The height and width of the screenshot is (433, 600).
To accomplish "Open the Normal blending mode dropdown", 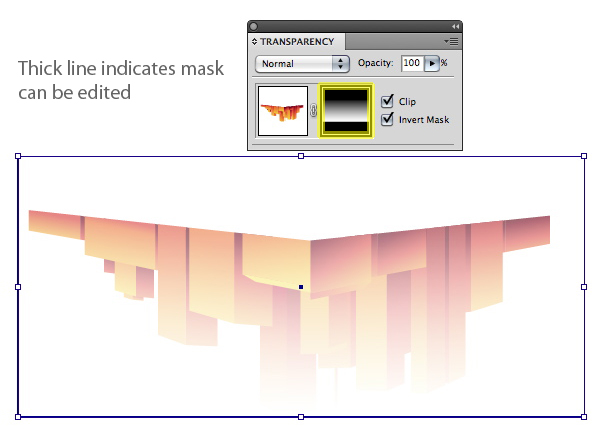I will pos(302,63).
